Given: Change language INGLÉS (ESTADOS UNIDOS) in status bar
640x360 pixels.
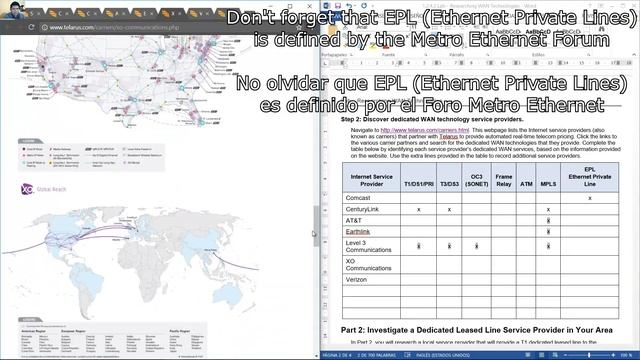Looking at the screenshot, I should tap(442, 356).
